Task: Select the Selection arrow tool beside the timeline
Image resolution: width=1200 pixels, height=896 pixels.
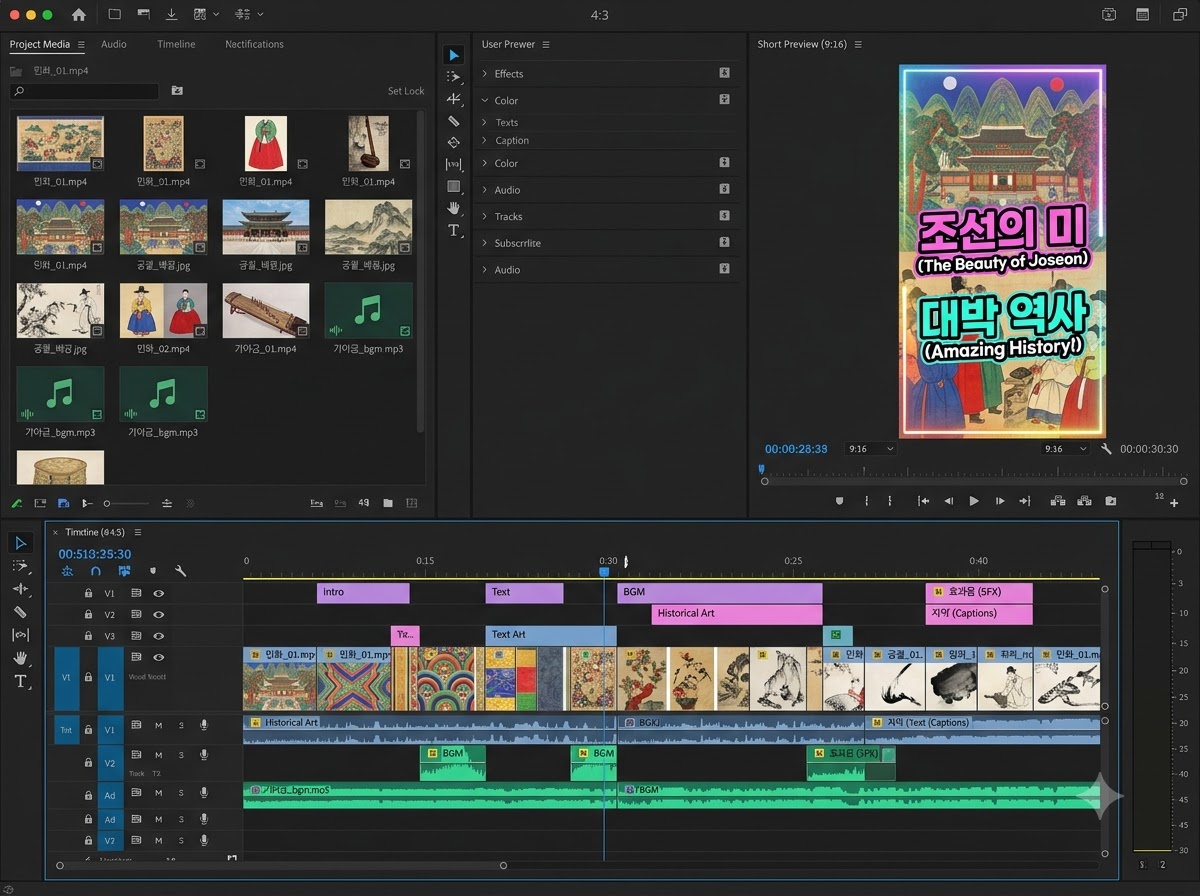Action: tap(21, 543)
